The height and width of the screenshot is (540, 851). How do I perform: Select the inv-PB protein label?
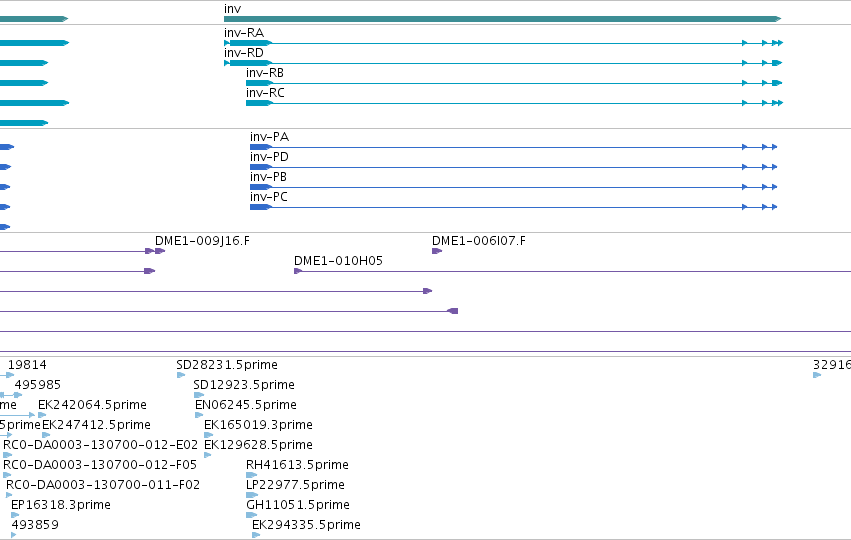point(268,177)
